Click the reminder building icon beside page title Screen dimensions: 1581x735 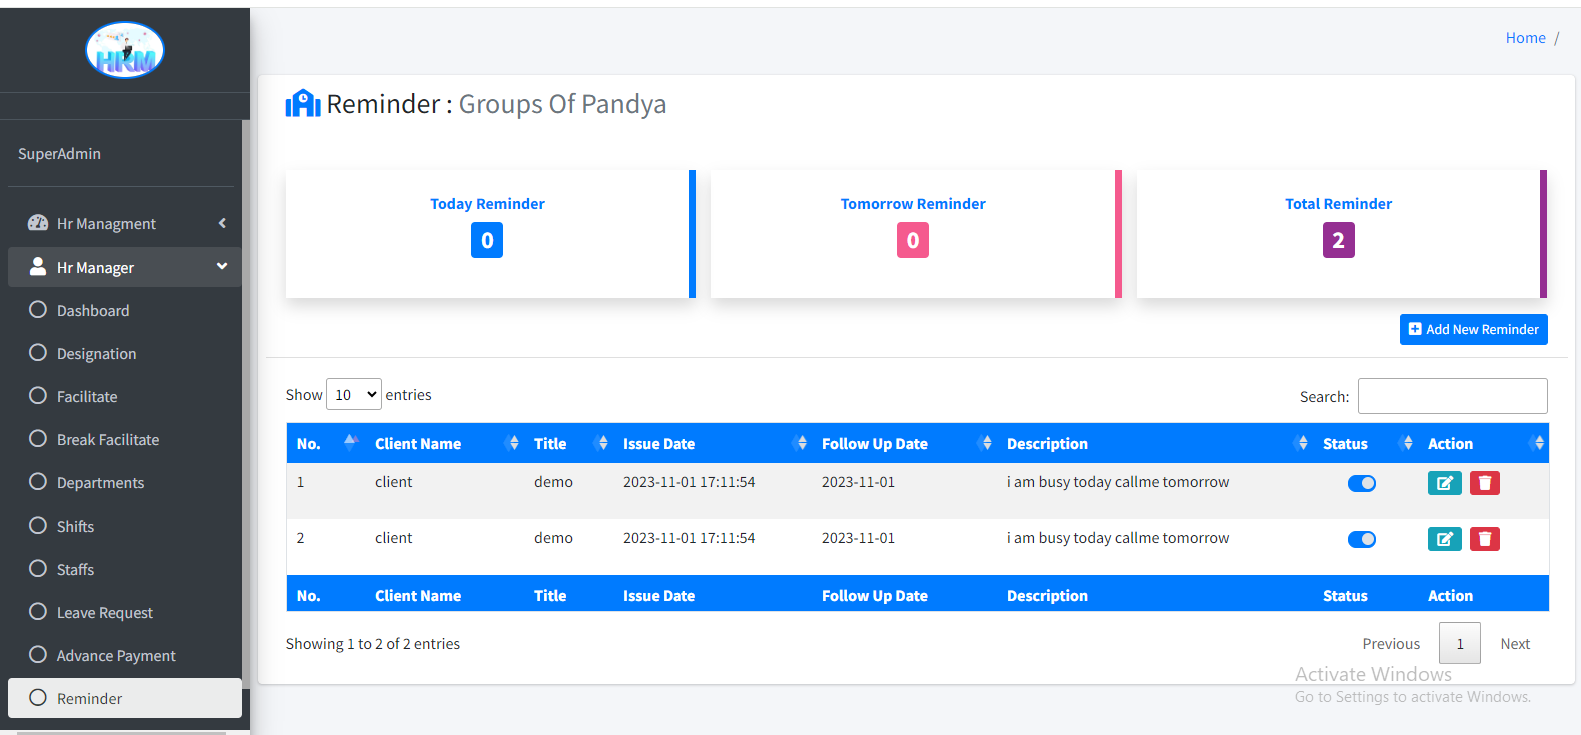[x=303, y=104]
